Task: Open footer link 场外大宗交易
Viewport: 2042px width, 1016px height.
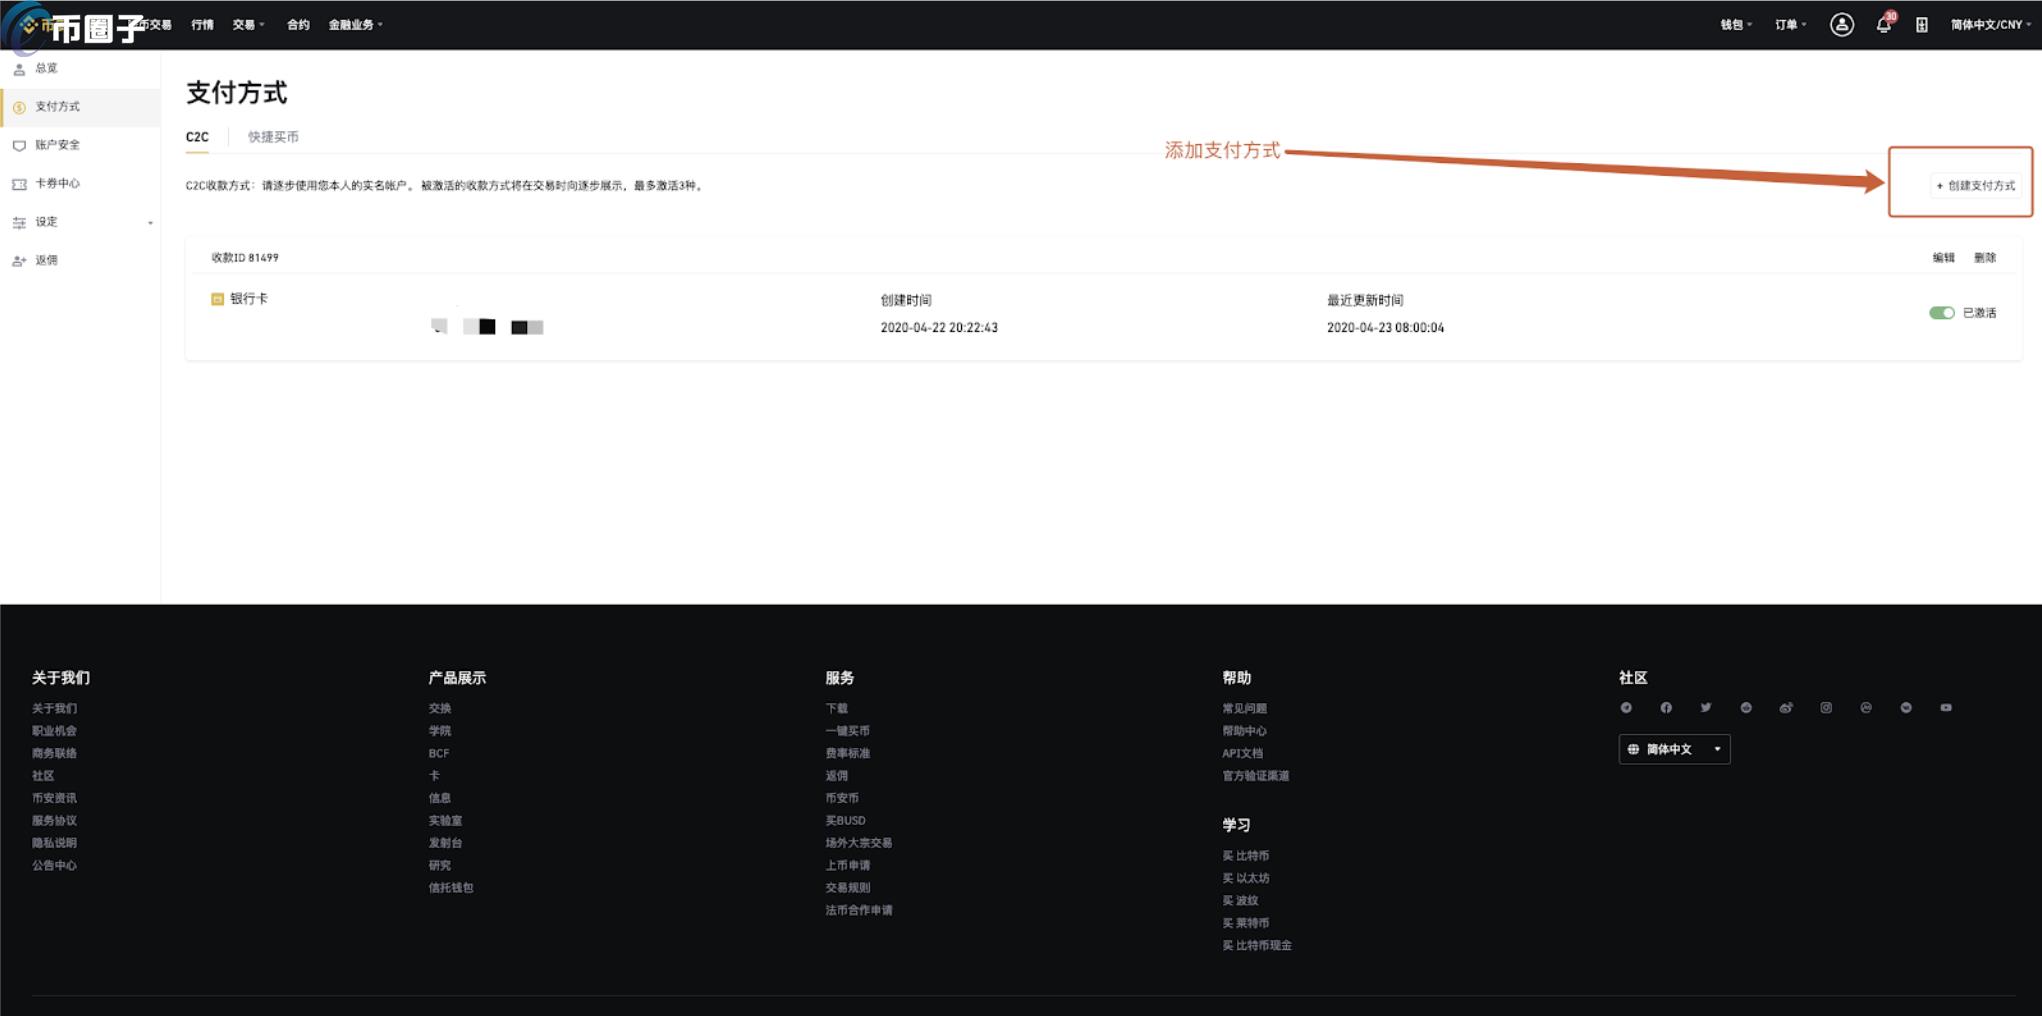Action: (859, 843)
